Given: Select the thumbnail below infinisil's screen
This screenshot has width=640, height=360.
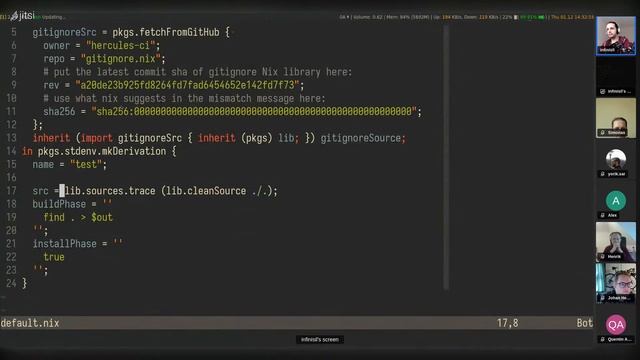Looking at the screenshot, I should click(616, 118).
